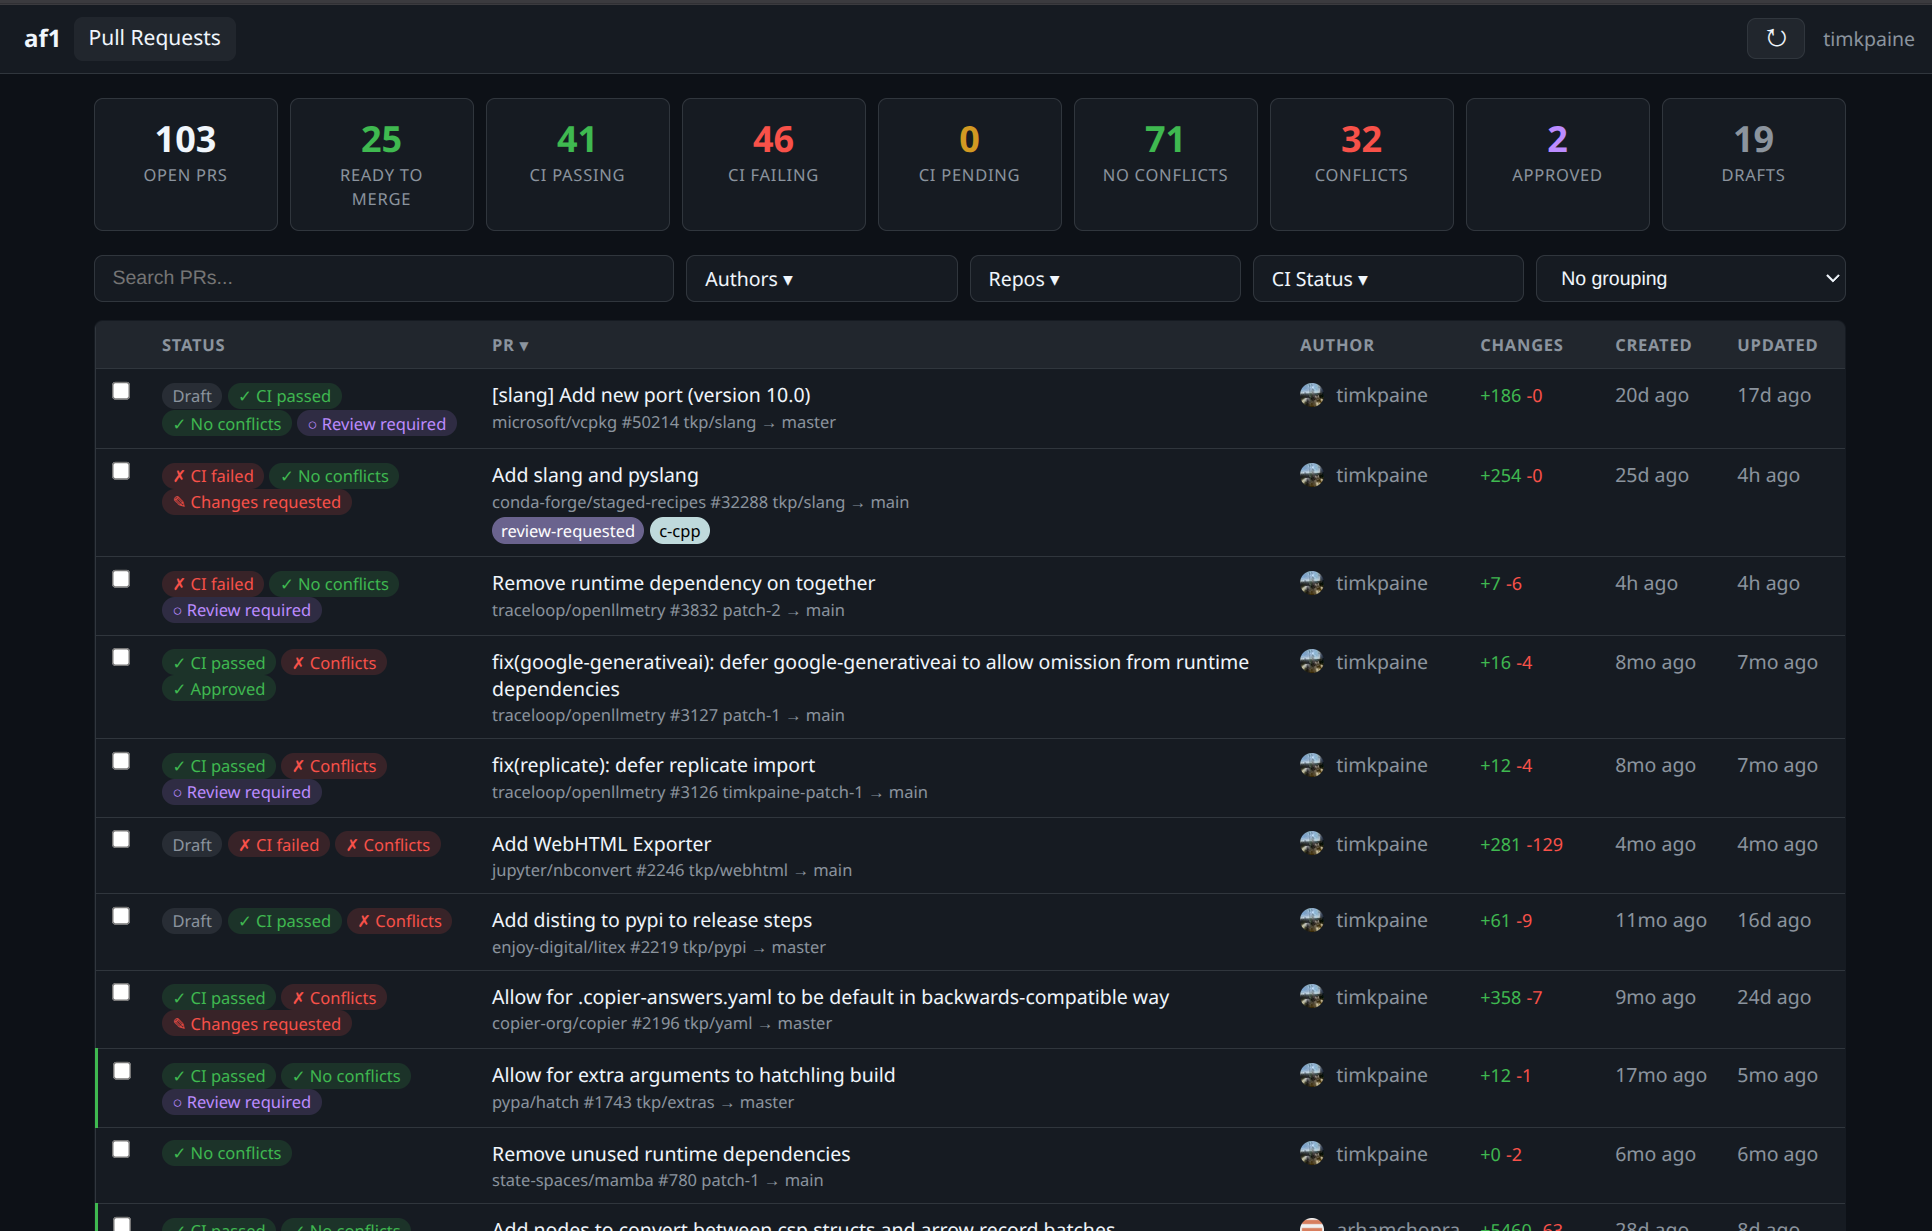
Task: Tick checkbox for fix(replicate) defer replicate import
Action: [x=121, y=761]
